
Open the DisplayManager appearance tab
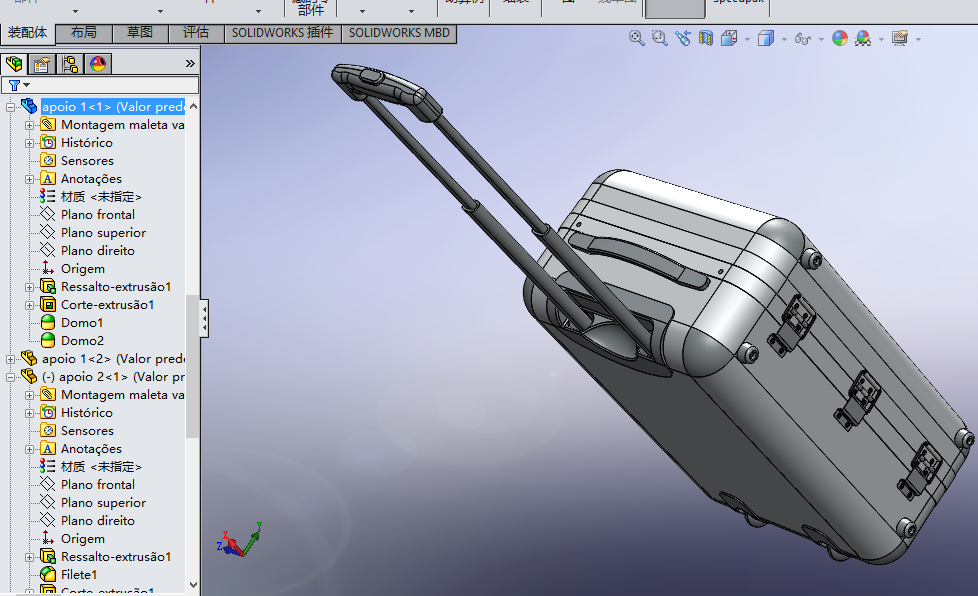click(x=98, y=64)
